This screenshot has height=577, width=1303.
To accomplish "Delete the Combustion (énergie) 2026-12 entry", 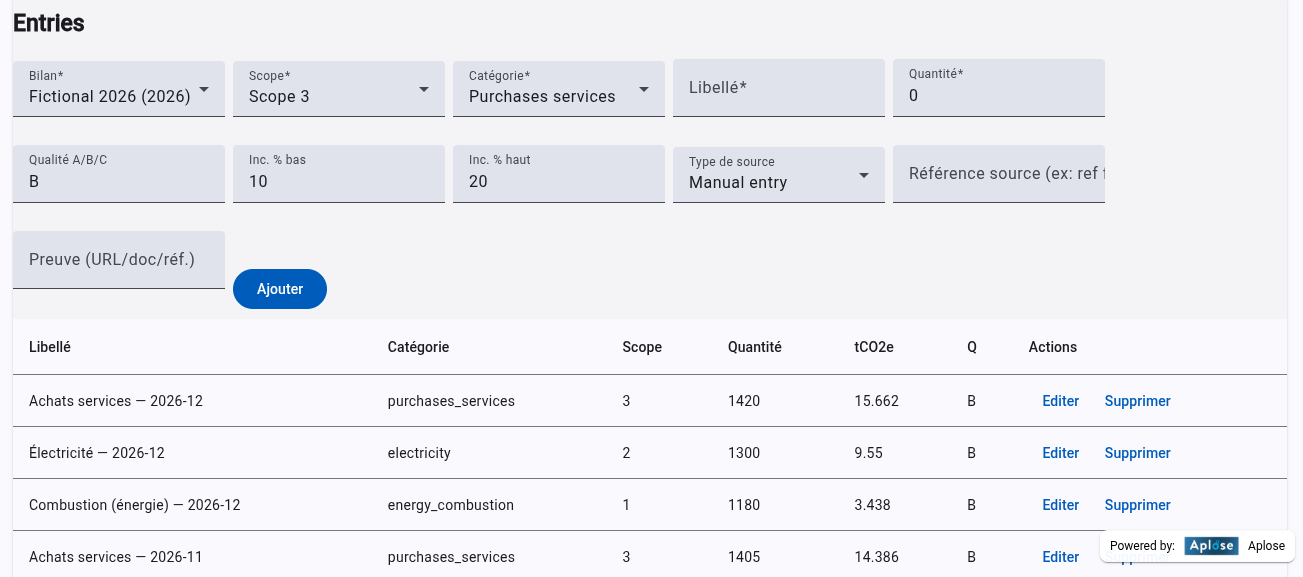I will point(1137,505).
